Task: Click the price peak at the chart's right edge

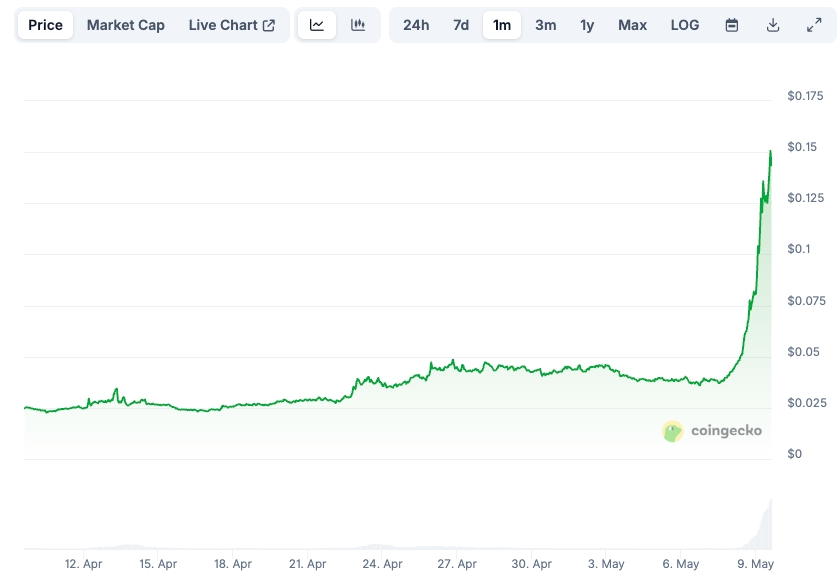Action: (x=771, y=152)
